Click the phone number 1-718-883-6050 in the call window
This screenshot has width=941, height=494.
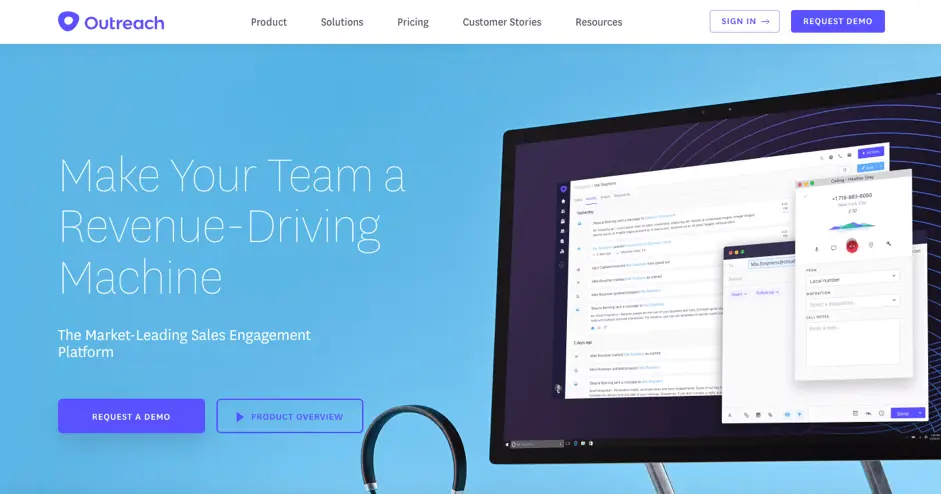point(852,196)
